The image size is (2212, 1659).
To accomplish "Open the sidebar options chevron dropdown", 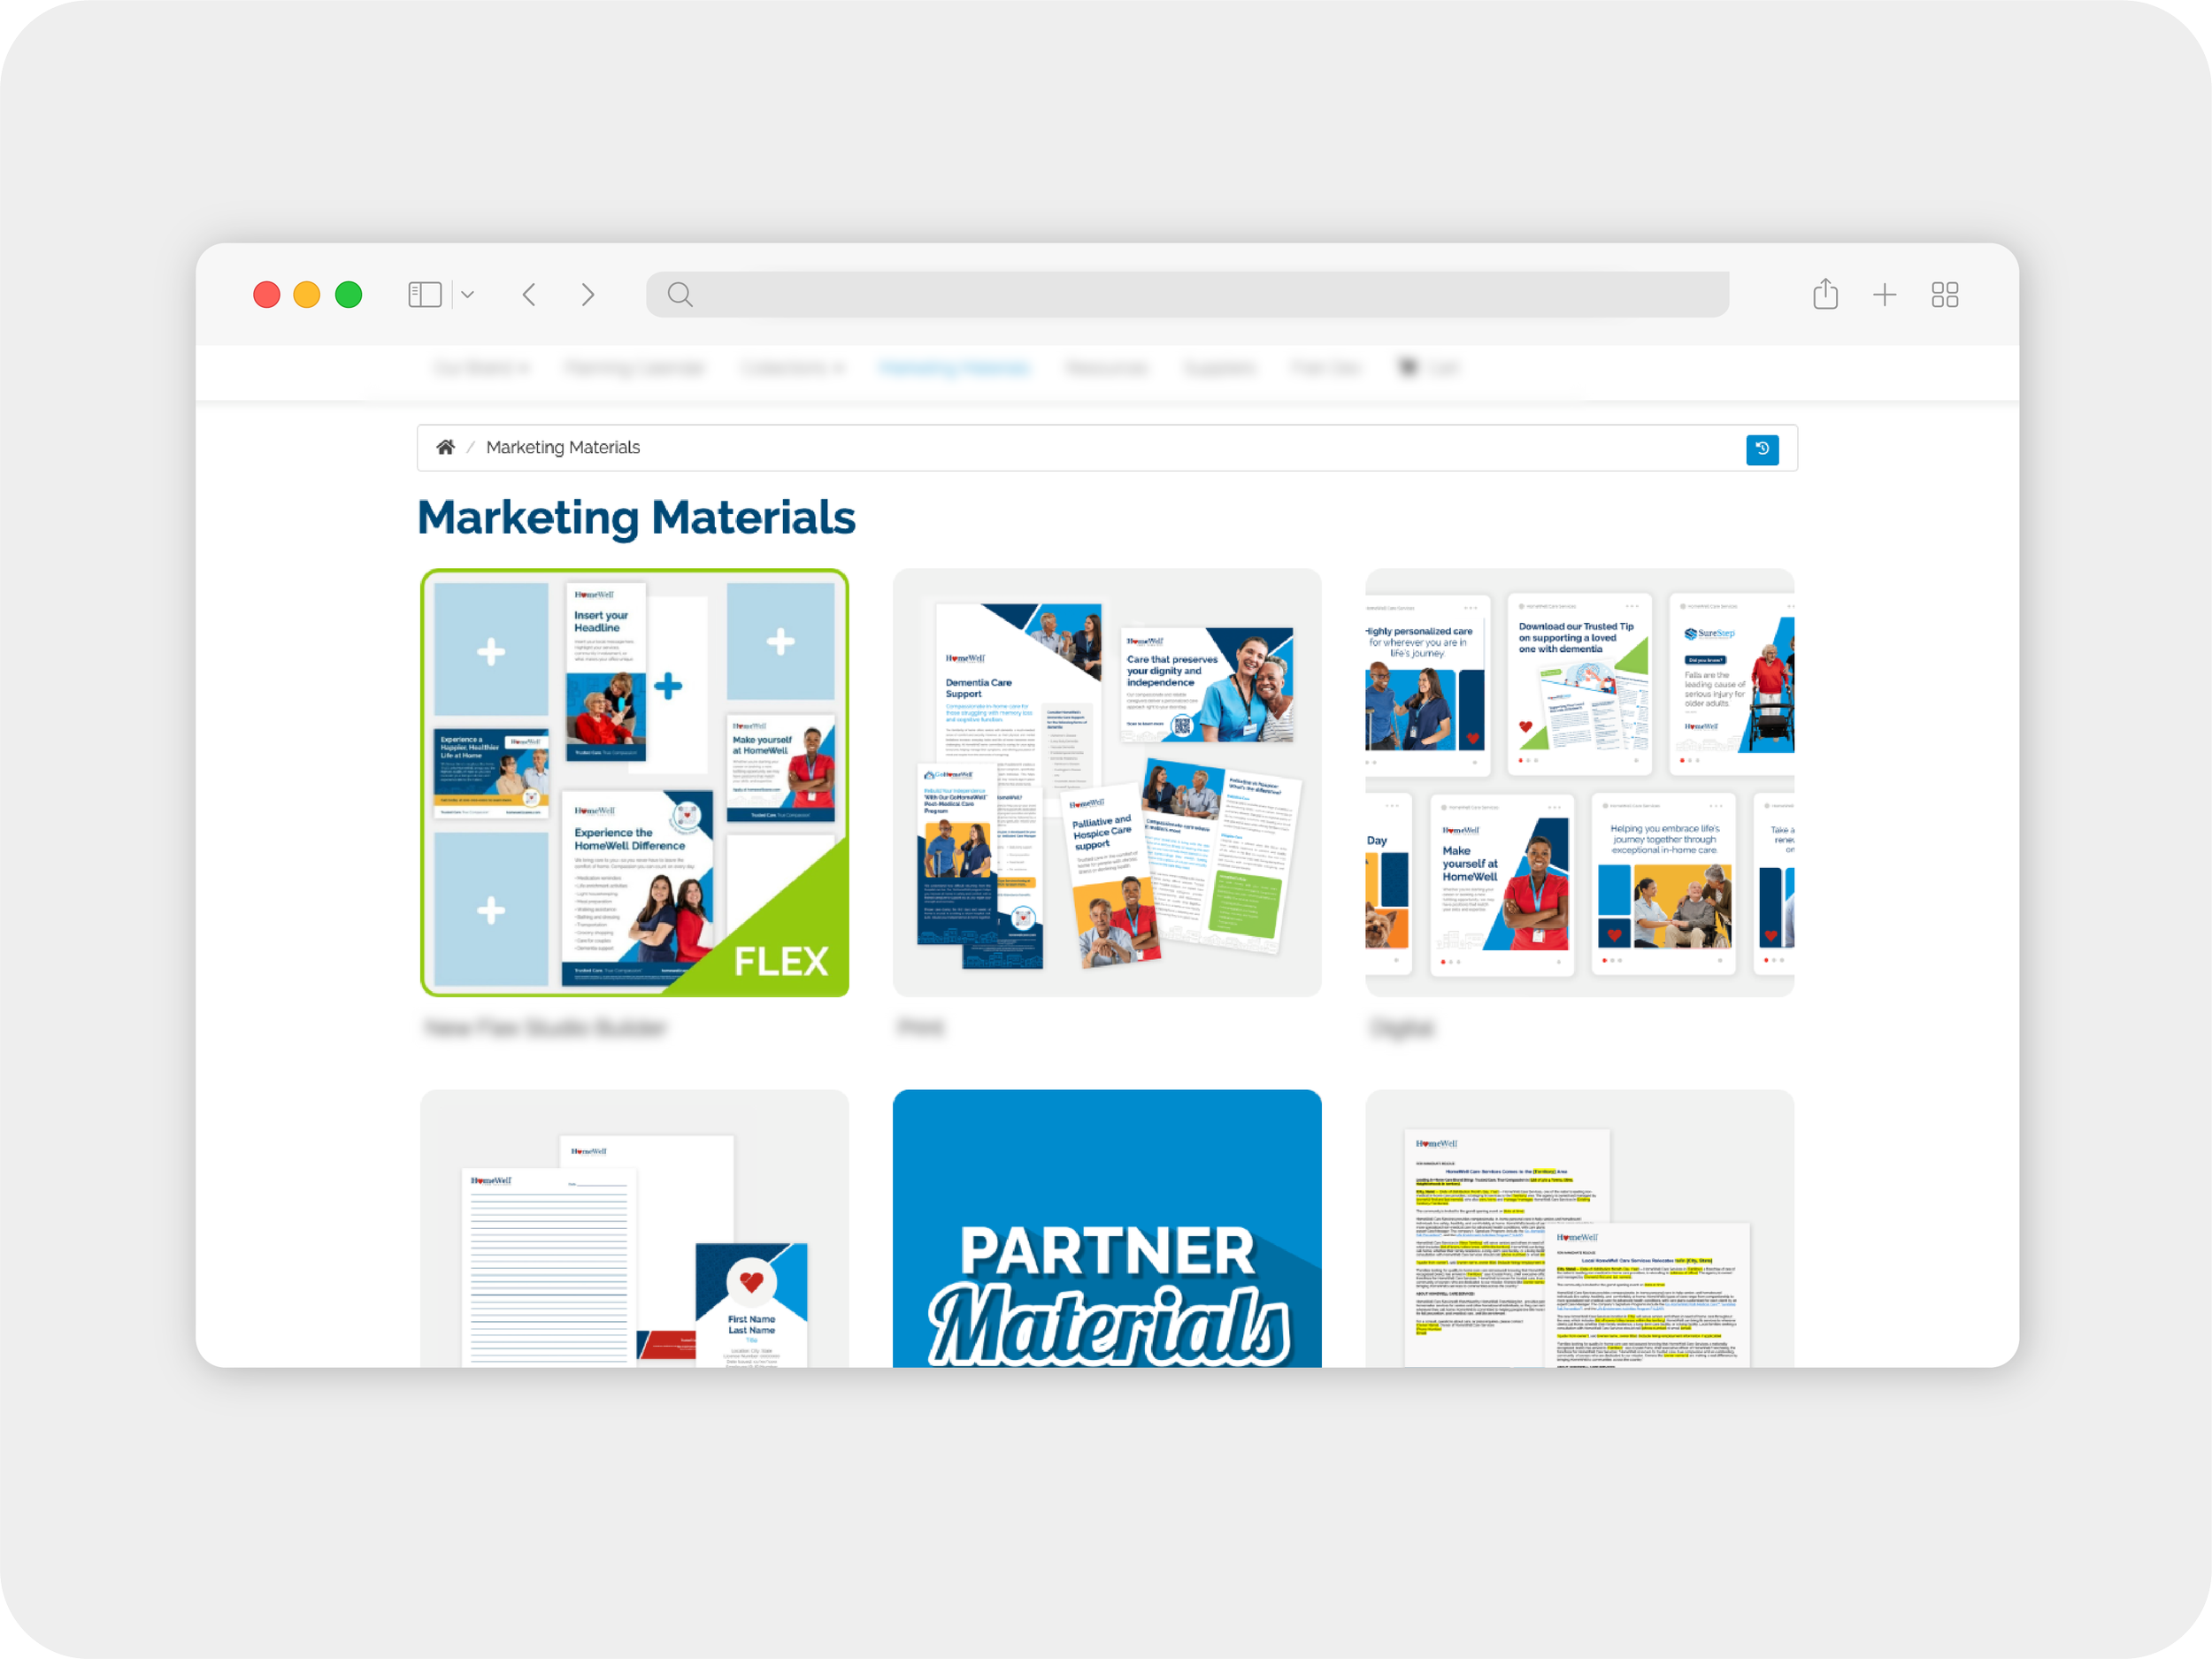I will (467, 295).
